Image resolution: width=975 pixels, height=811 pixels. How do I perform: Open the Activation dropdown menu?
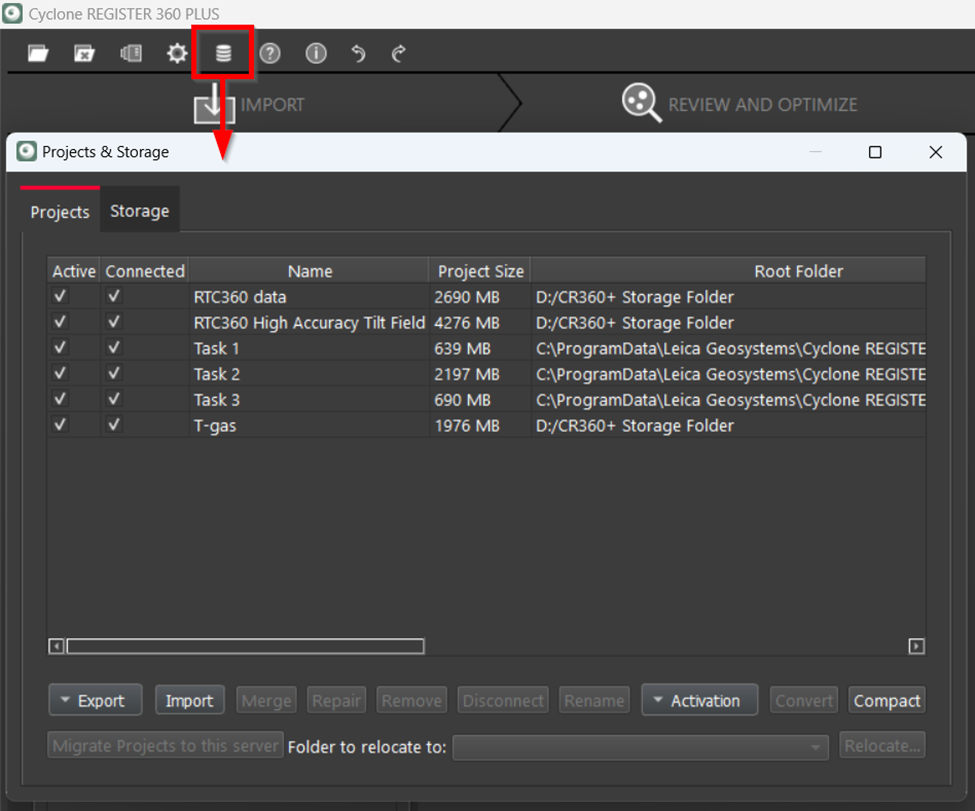coord(699,701)
